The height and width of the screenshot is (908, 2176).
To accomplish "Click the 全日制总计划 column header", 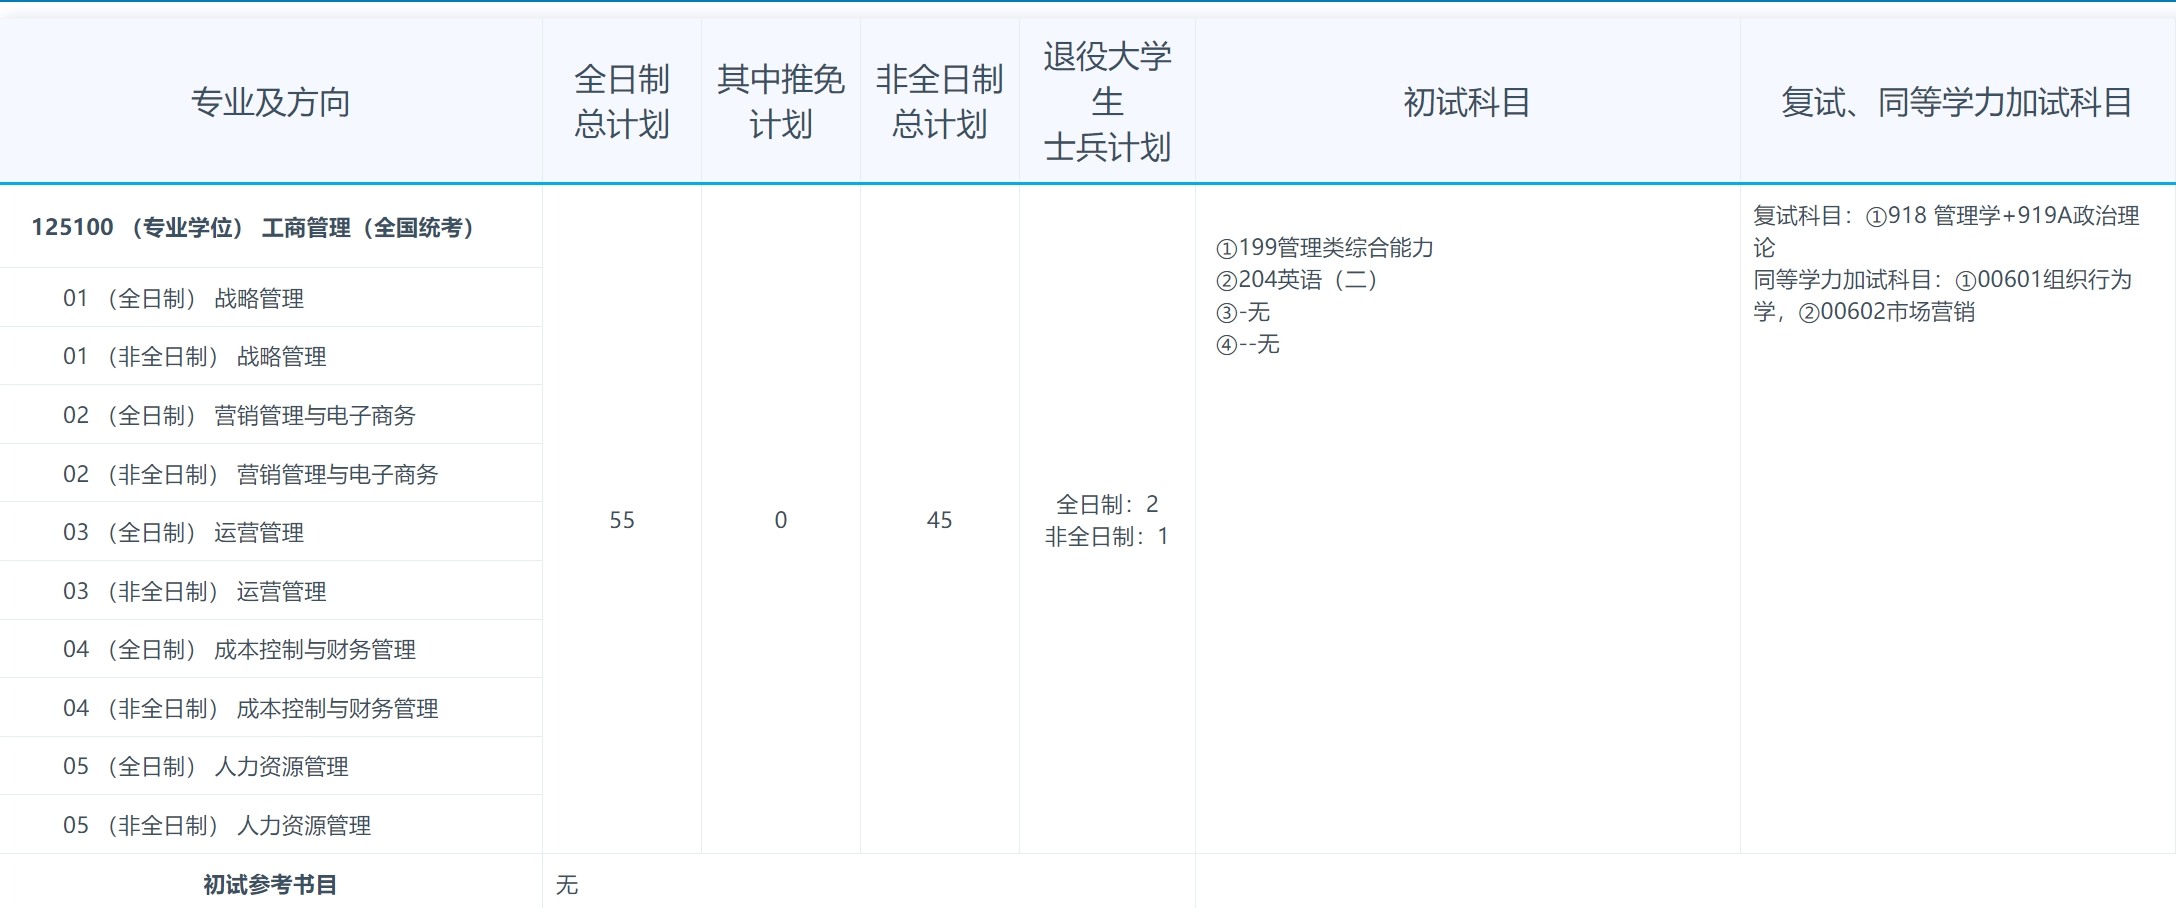I will [x=621, y=102].
